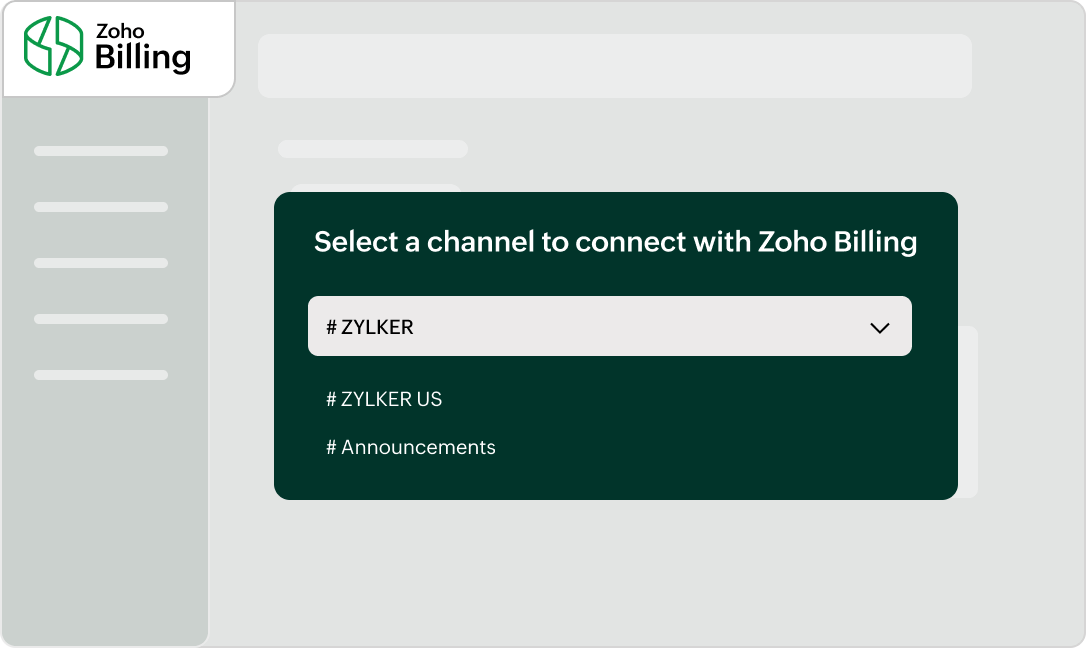Select the # ZYLKER US channel option

click(x=384, y=399)
